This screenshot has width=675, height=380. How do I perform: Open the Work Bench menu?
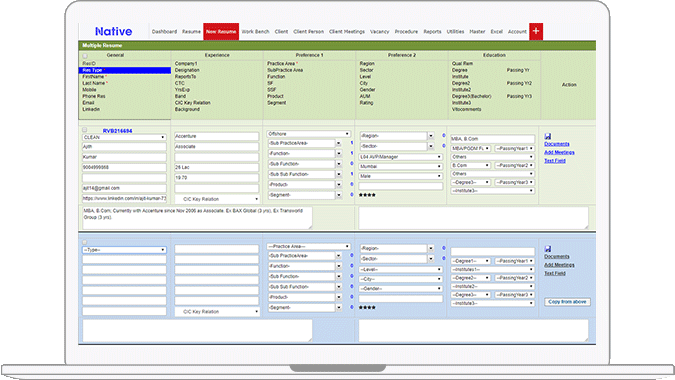tap(255, 31)
